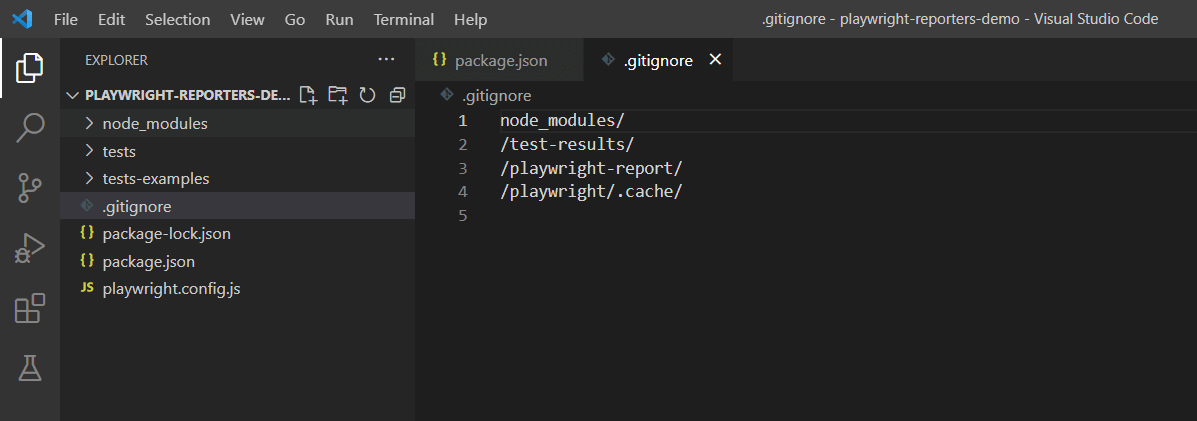Open Explorer's more actions ellipsis menu
The width and height of the screenshot is (1197, 421).
386,60
